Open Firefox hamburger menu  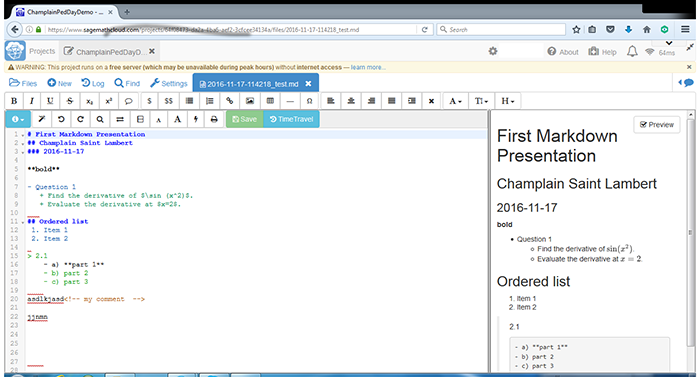pos(685,29)
